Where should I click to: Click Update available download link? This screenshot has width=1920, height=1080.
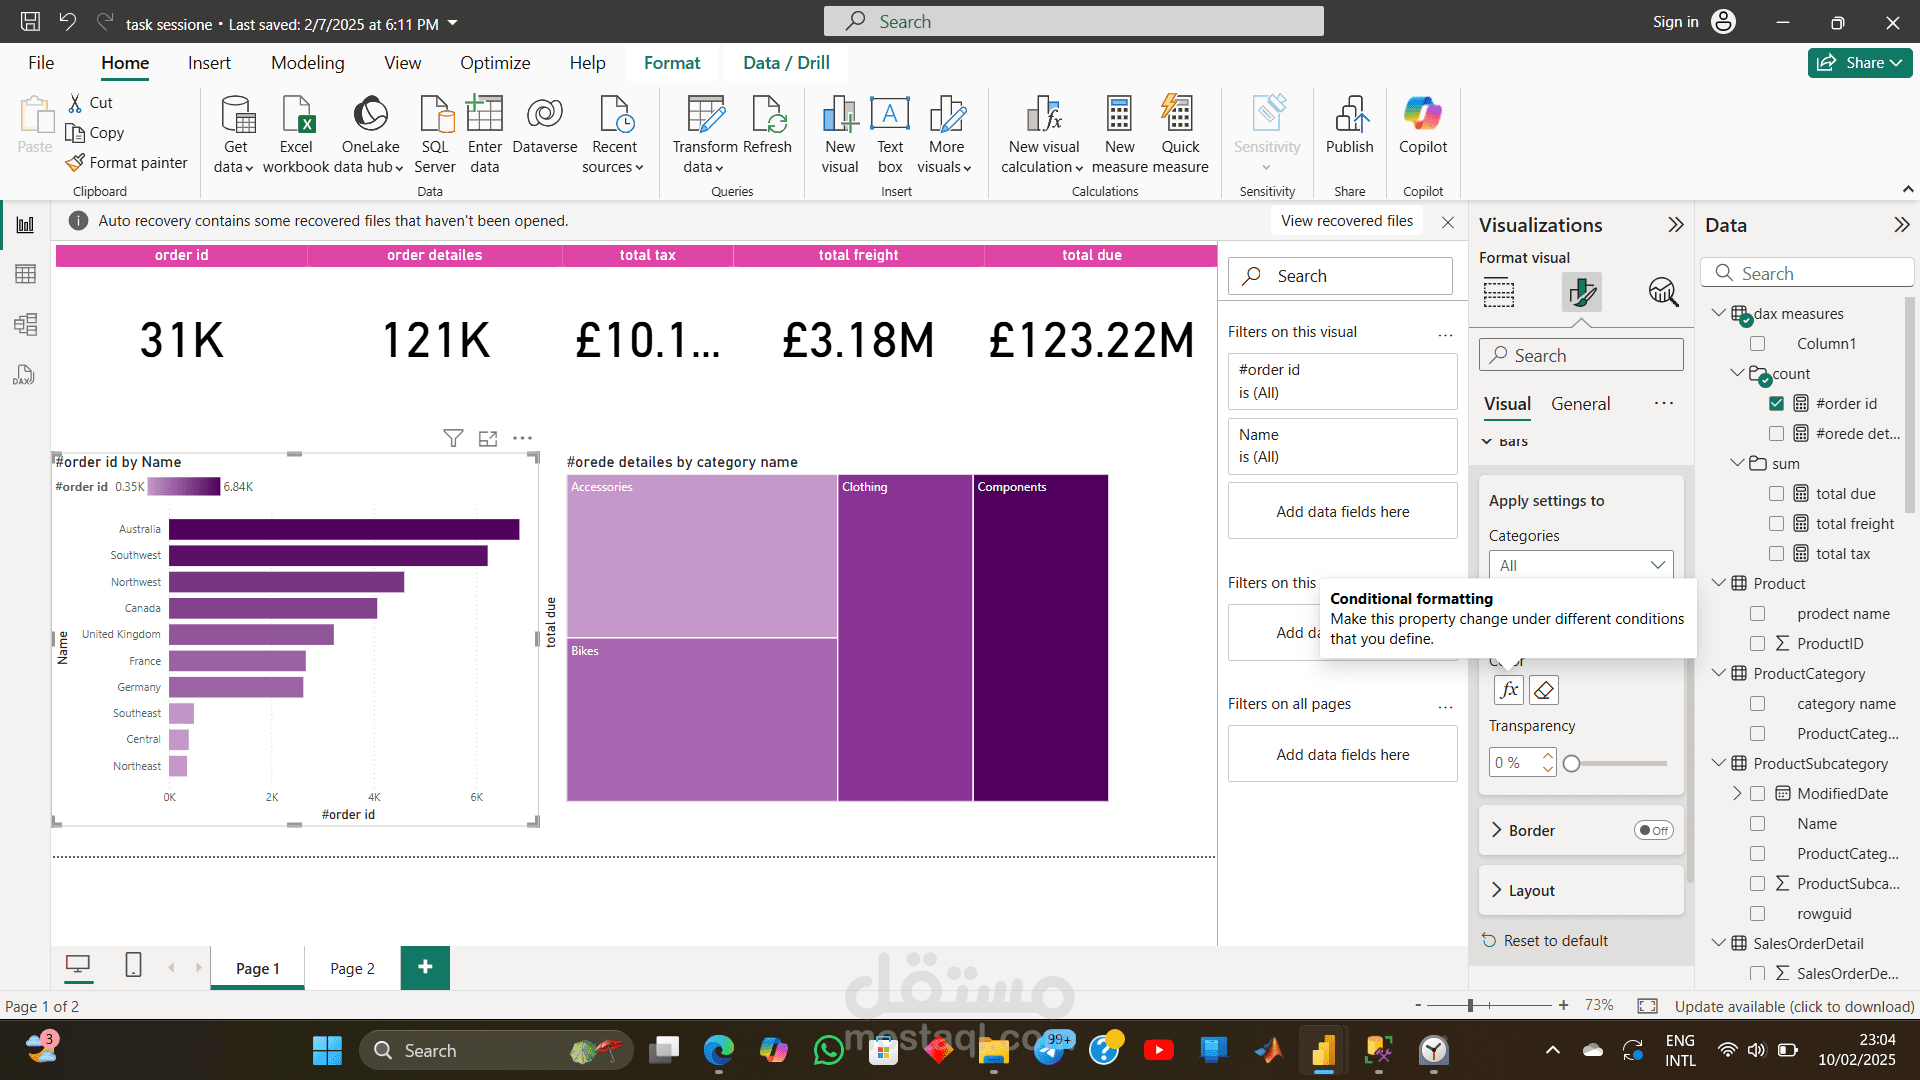pos(1794,1006)
